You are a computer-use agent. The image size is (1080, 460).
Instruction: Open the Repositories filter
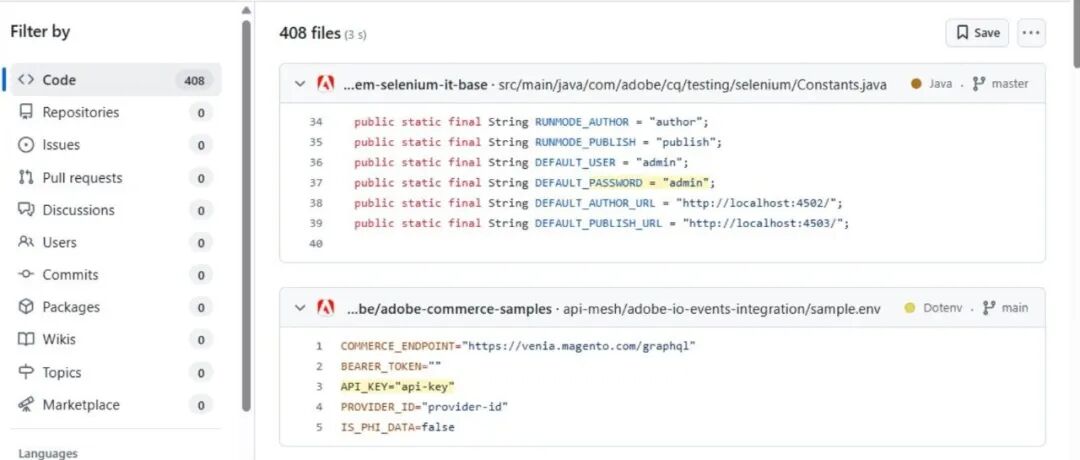116,112
